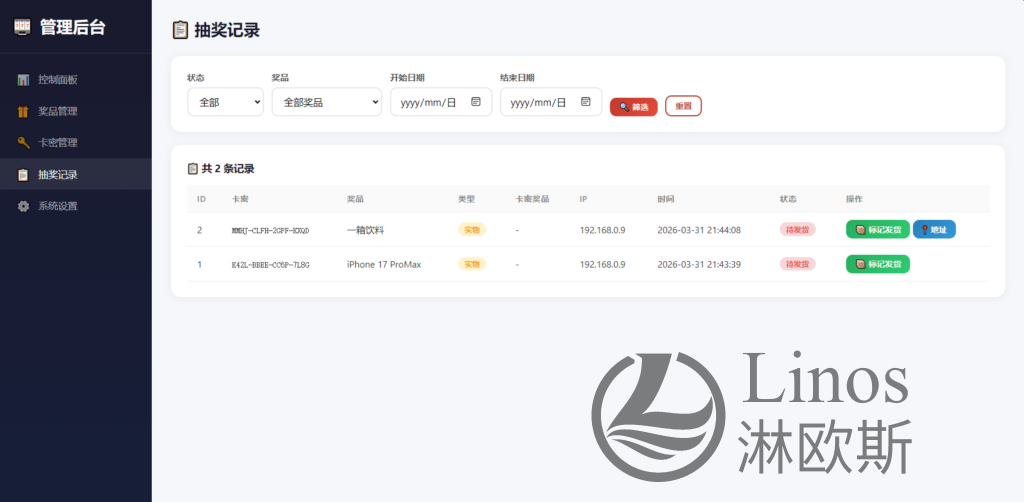Open 奖品管理 from the sidebar
The width and height of the screenshot is (1024, 502).
(76, 112)
